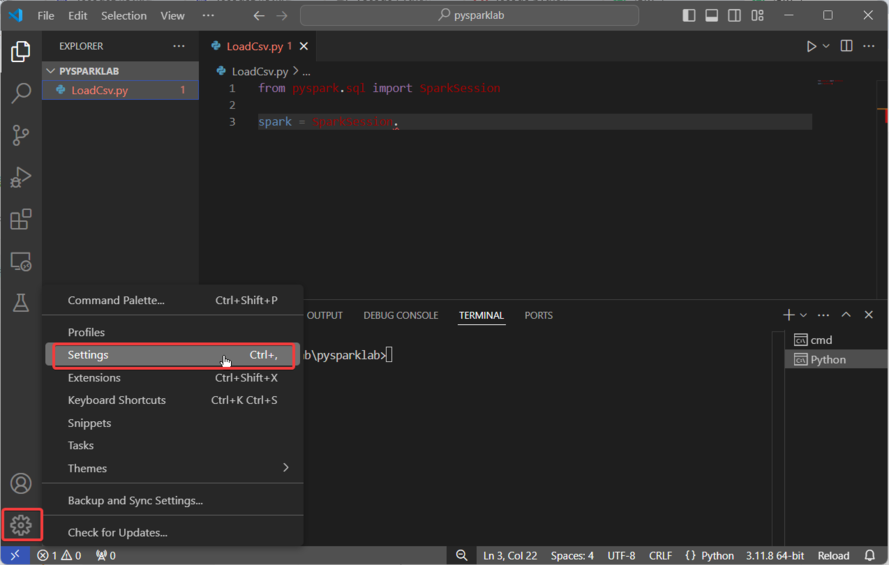This screenshot has width=889, height=565.
Task: Select the cmd terminal in the list
Action: pyautogui.click(x=820, y=340)
